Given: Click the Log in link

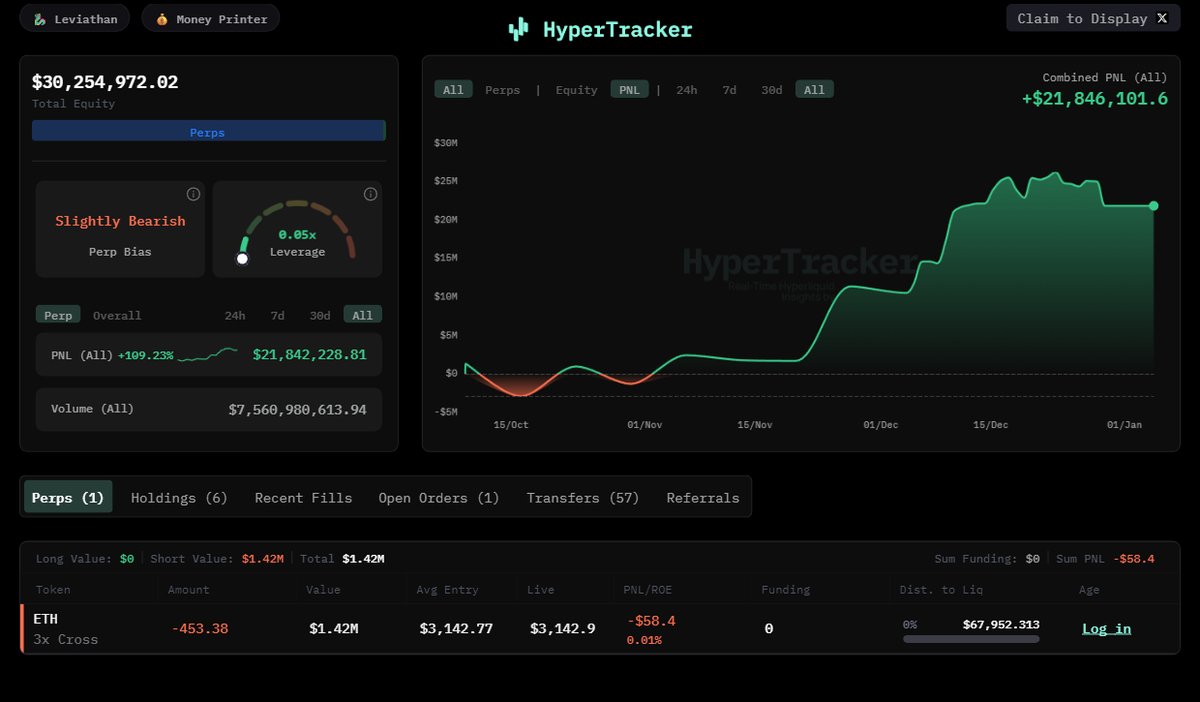Looking at the screenshot, I should point(1106,628).
